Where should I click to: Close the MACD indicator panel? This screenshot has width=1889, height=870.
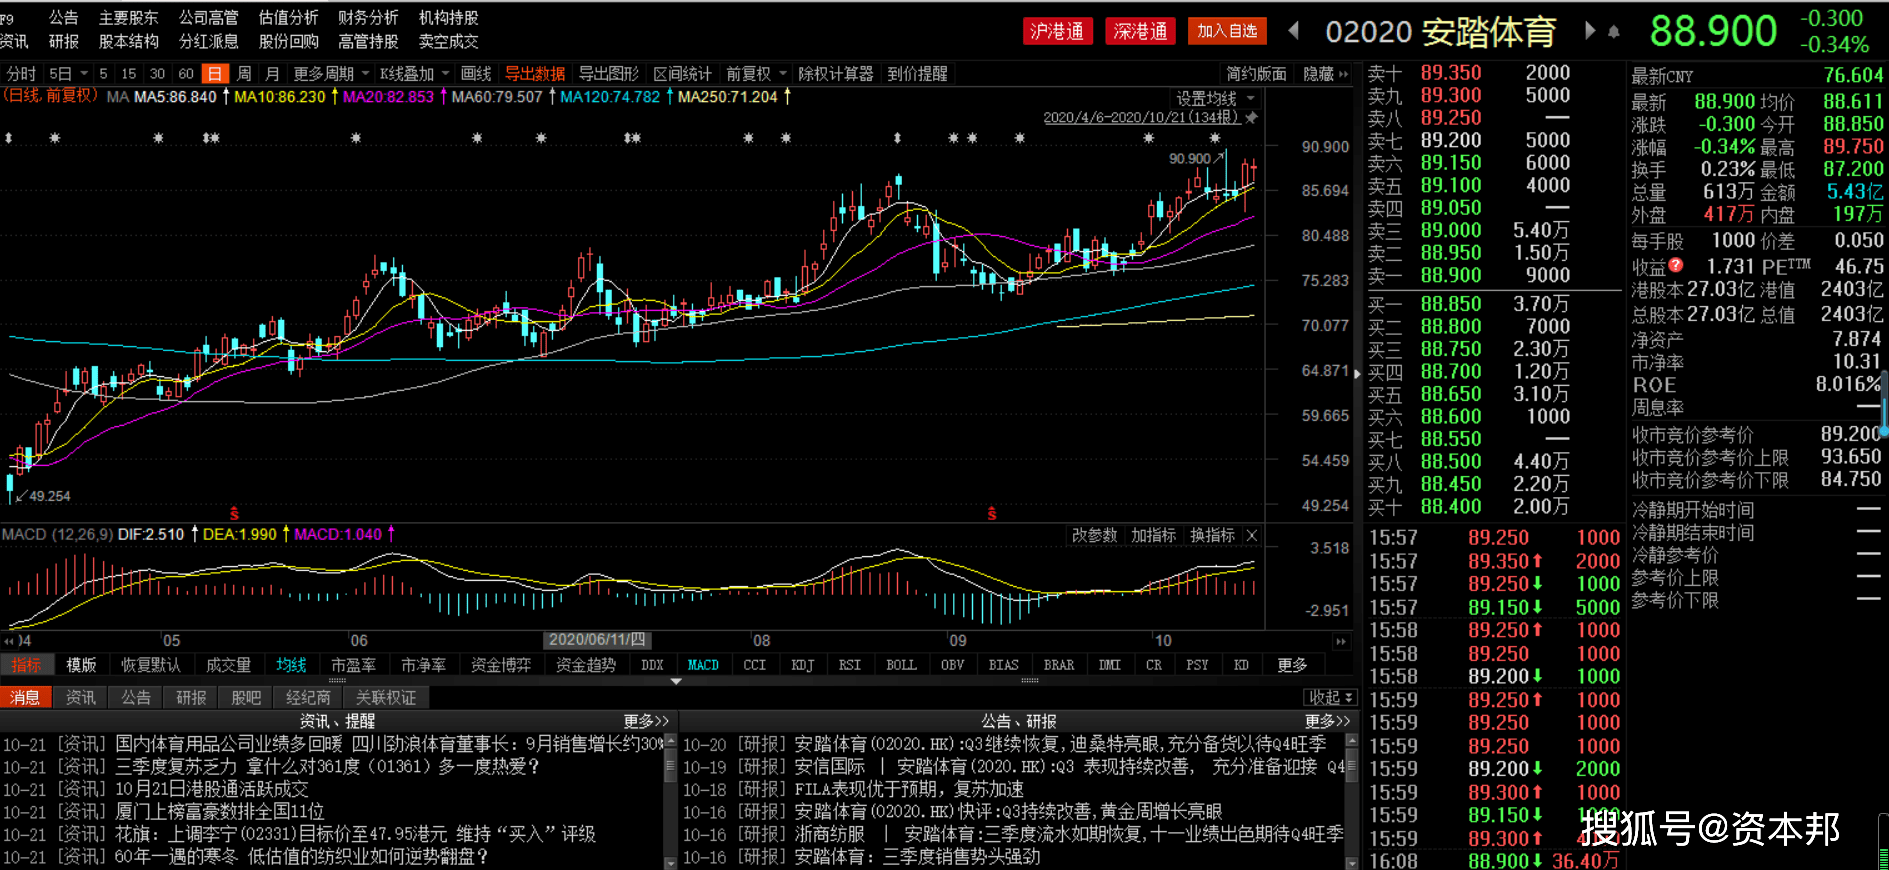coord(1251,536)
